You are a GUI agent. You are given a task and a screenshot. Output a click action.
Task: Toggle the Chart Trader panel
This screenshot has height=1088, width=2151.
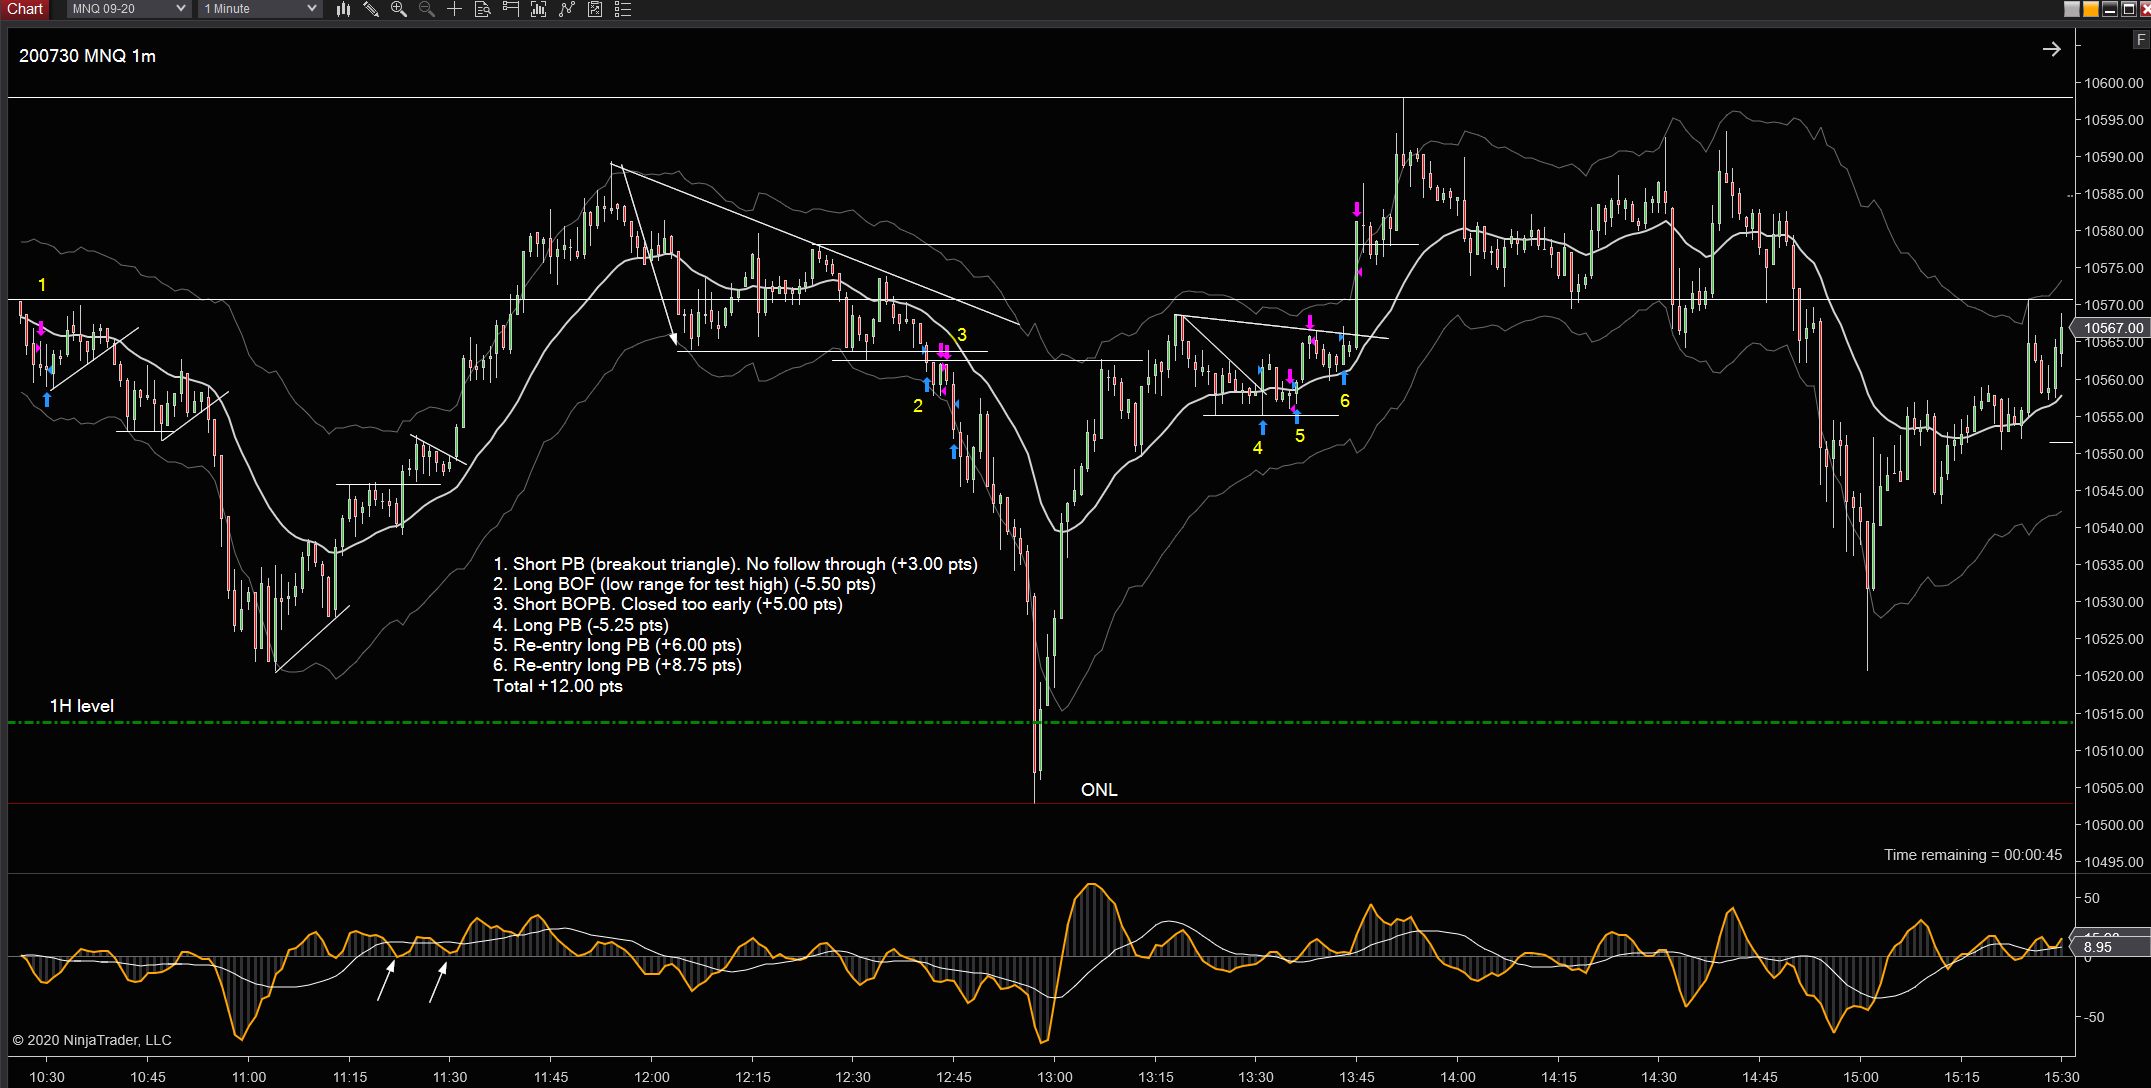point(510,9)
